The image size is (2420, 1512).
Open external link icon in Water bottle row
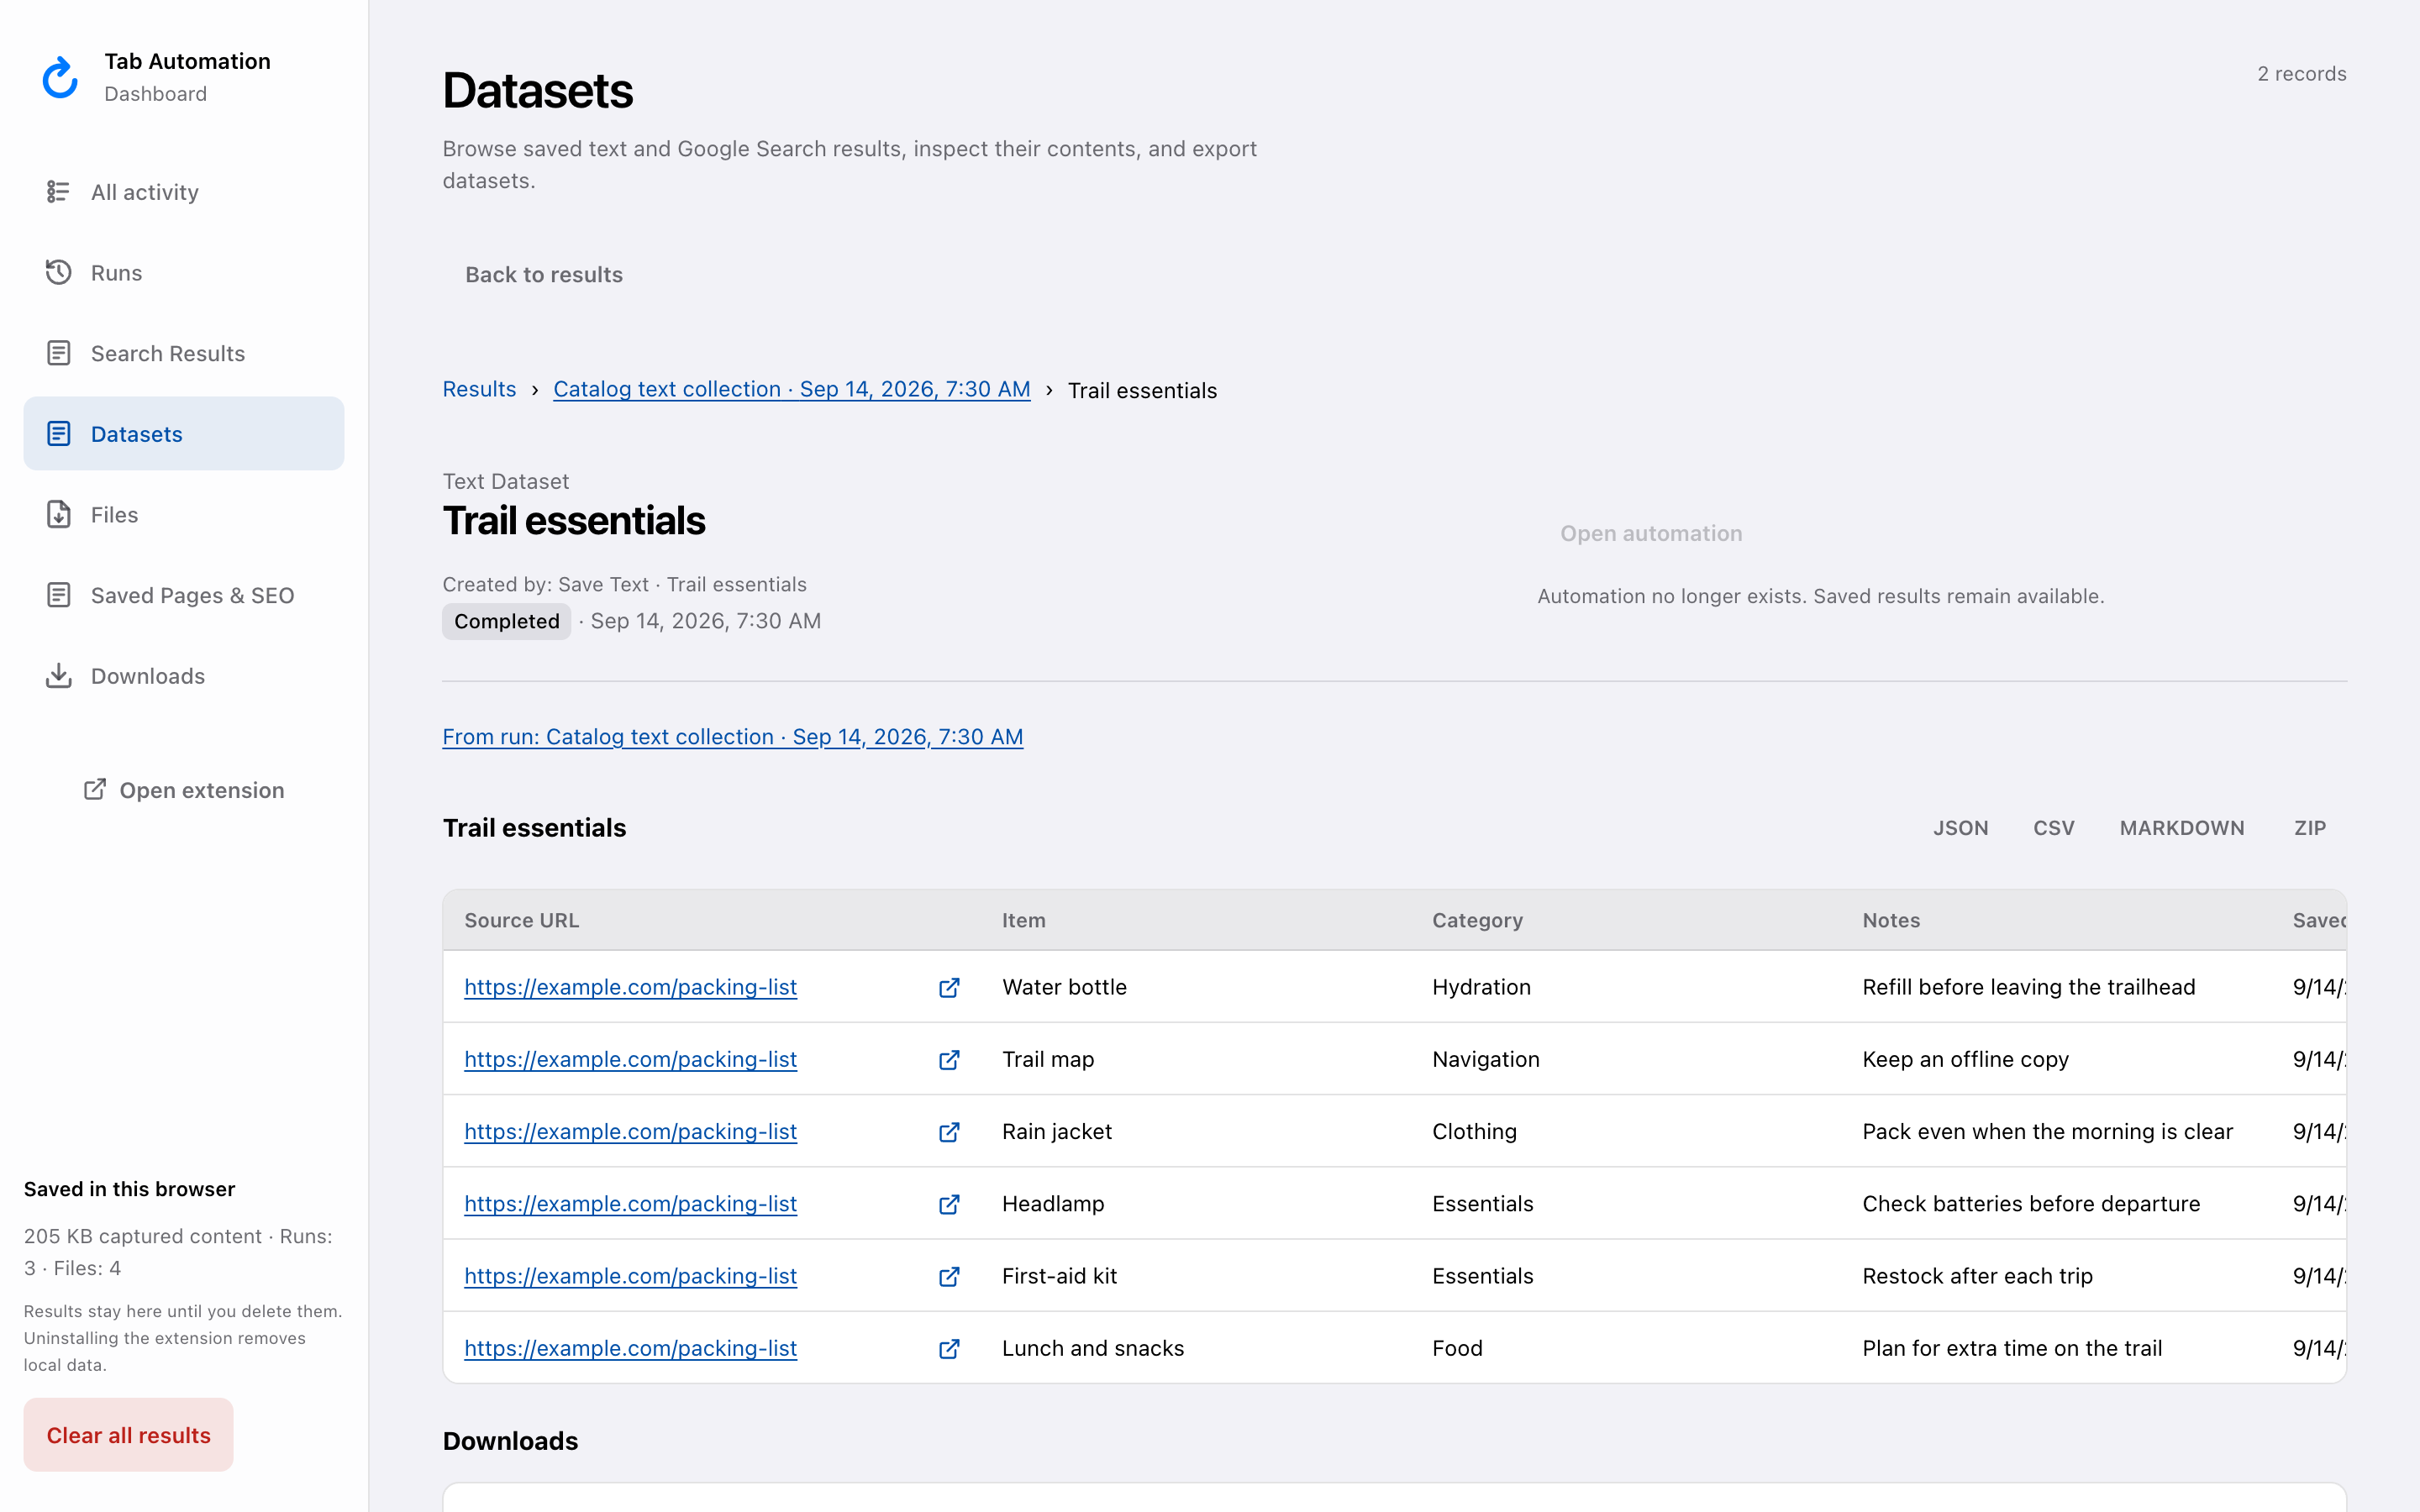949,988
